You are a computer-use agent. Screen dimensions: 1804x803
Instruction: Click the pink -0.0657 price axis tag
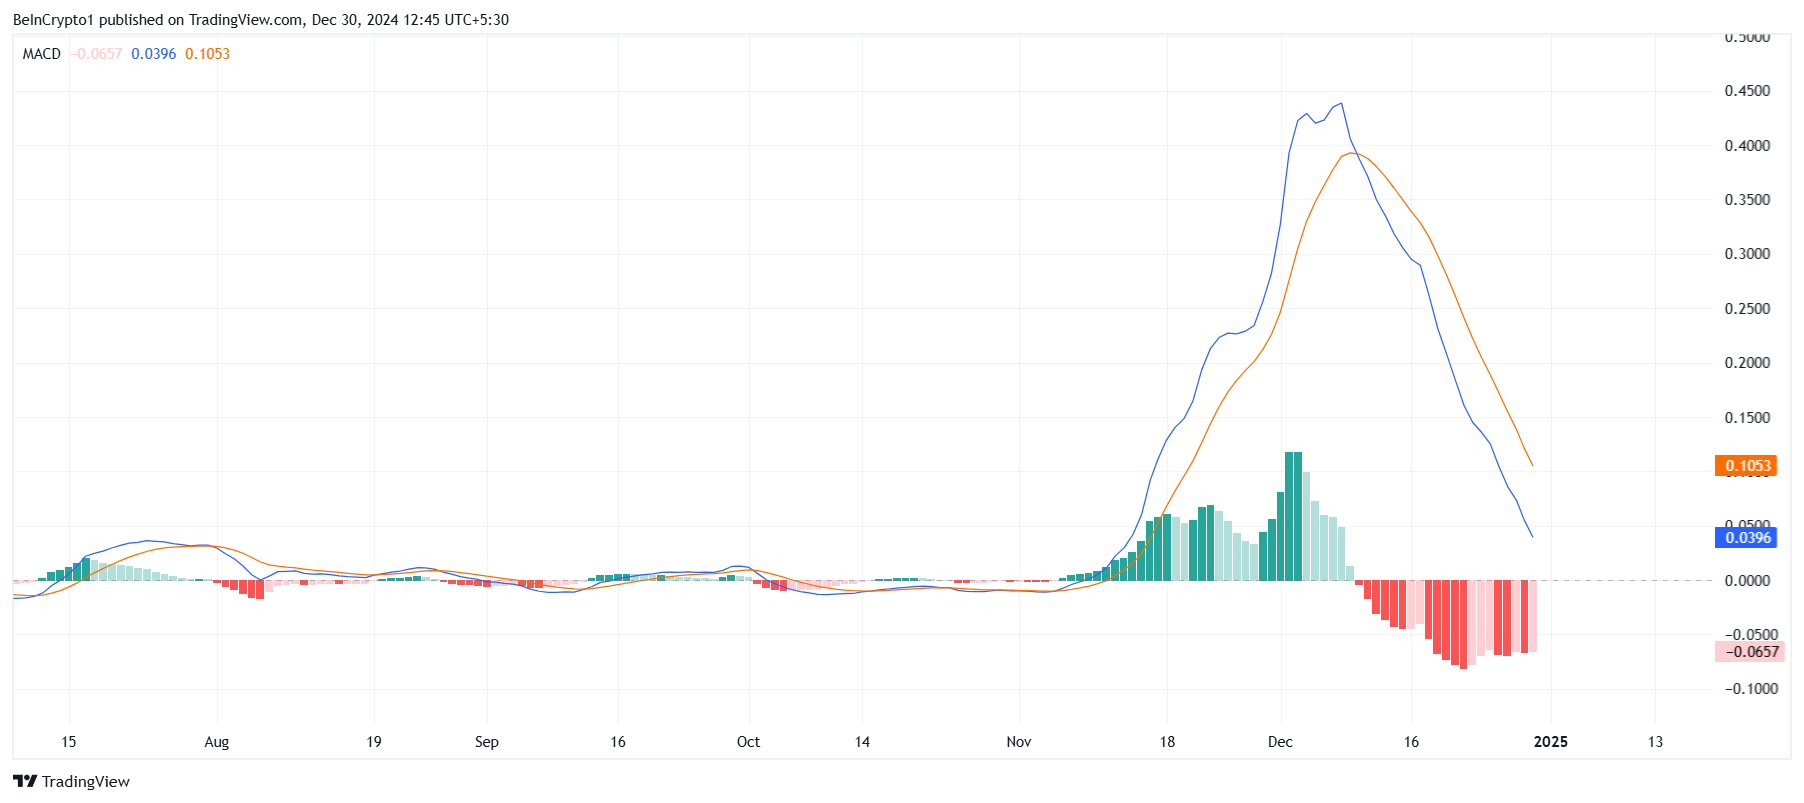[x=1749, y=652]
